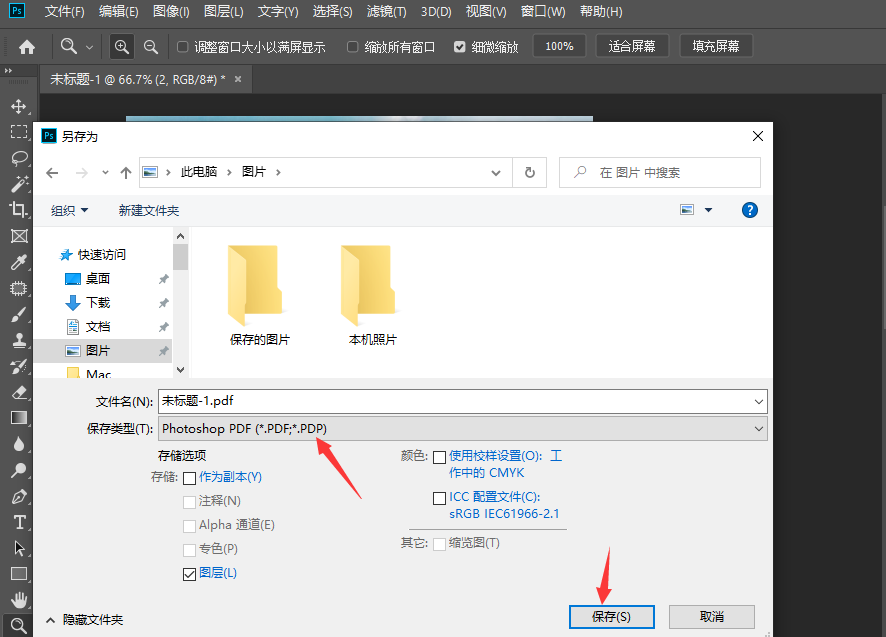Select the Crop tool
This screenshot has height=637, width=886.
pyautogui.click(x=19, y=210)
